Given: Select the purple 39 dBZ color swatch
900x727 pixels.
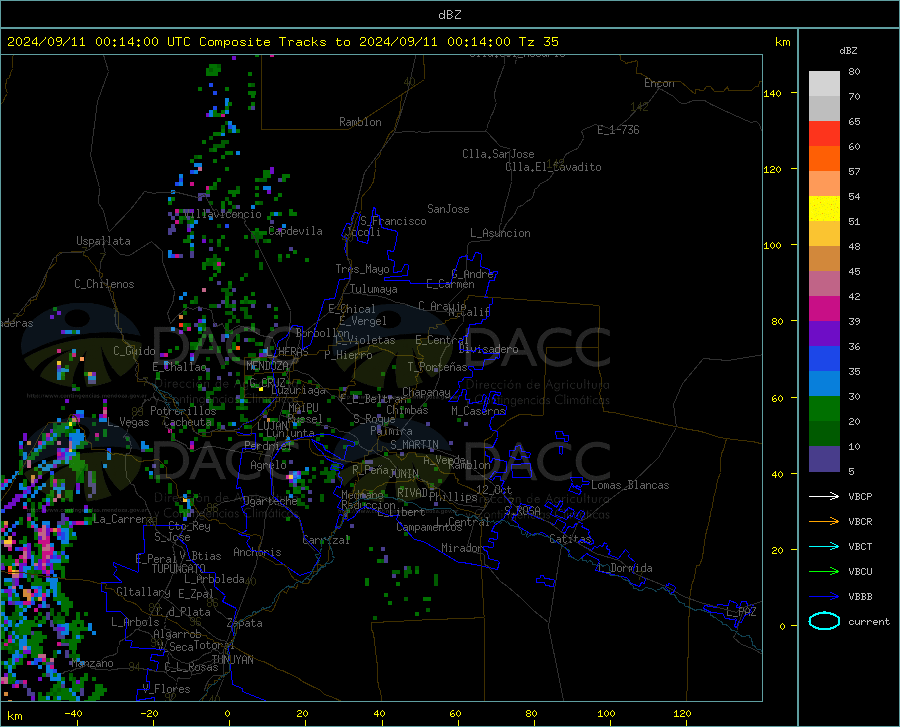Looking at the screenshot, I should (824, 334).
